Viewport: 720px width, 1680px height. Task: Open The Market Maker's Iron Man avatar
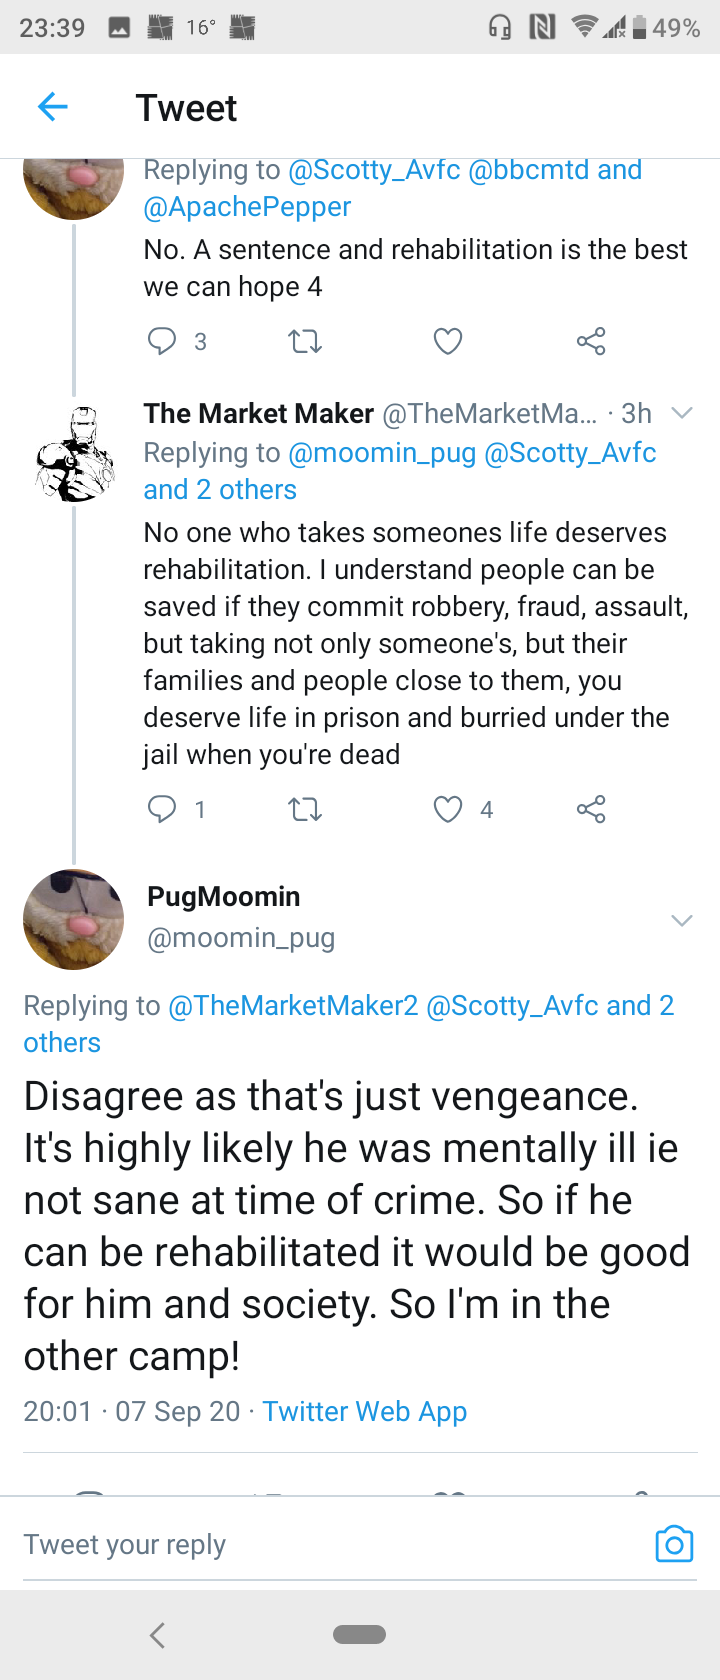coord(74,453)
